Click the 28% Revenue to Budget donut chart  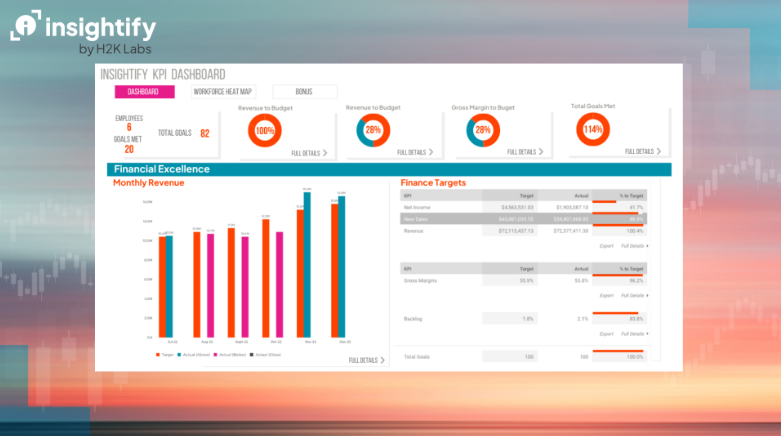point(373,130)
